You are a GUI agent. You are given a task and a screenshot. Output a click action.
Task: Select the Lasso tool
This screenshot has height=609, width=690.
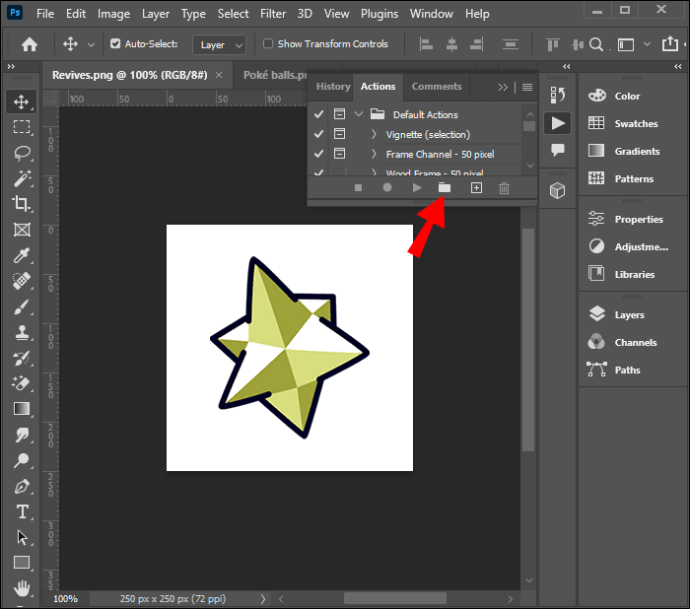pos(22,153)
